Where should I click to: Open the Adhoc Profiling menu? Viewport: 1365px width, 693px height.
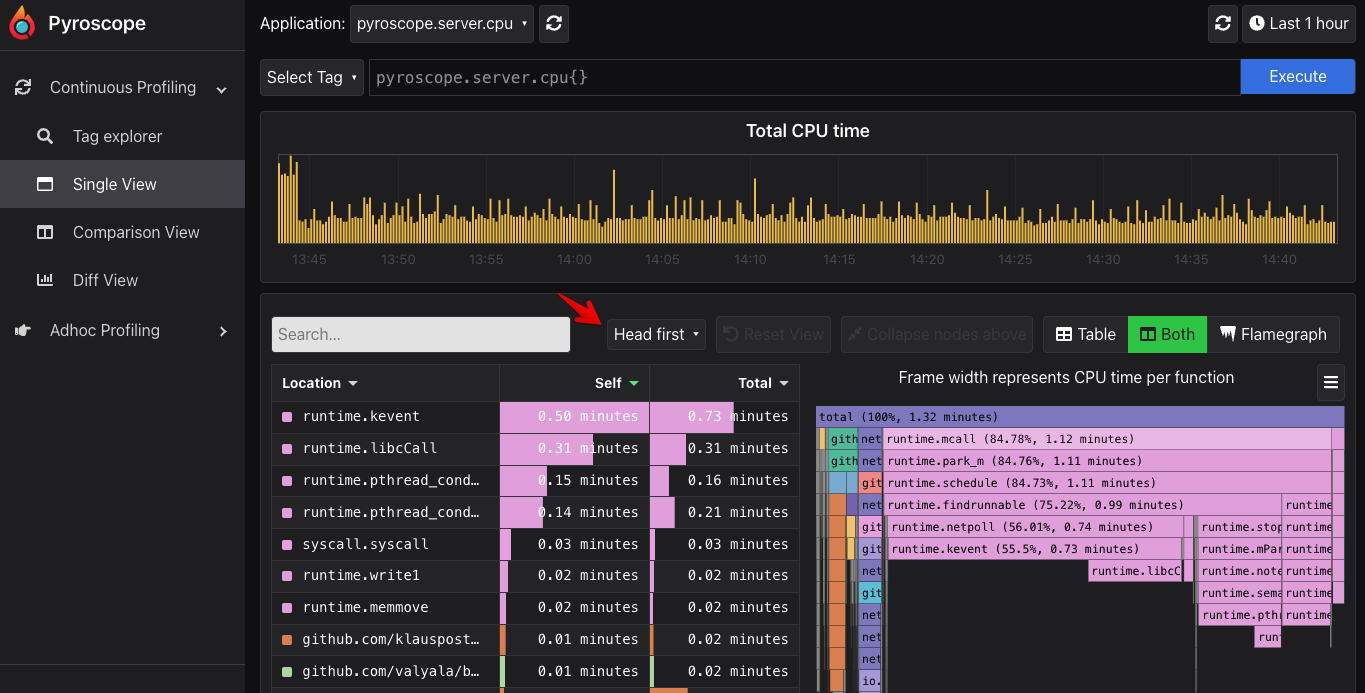click(122, 330)
